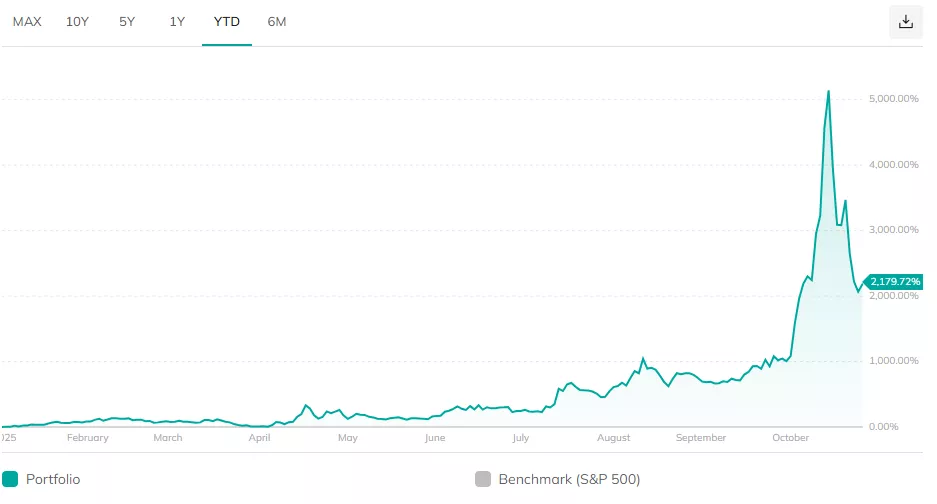Screen dimensions: 937x504
Task: Click the August x-axis label
Action: click(614, 438)
